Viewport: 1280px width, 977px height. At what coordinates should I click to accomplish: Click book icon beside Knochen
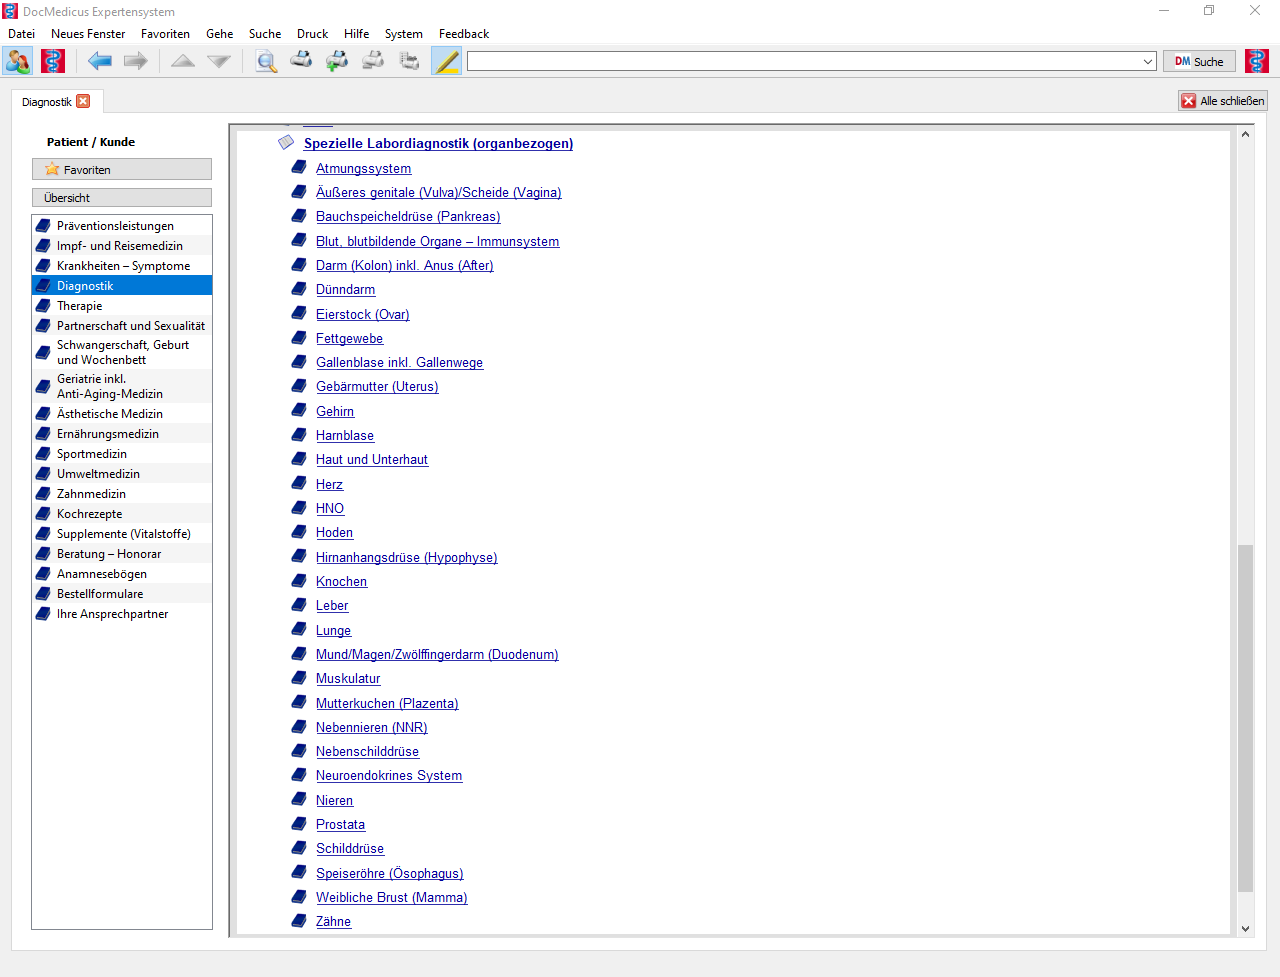[299, 580]
